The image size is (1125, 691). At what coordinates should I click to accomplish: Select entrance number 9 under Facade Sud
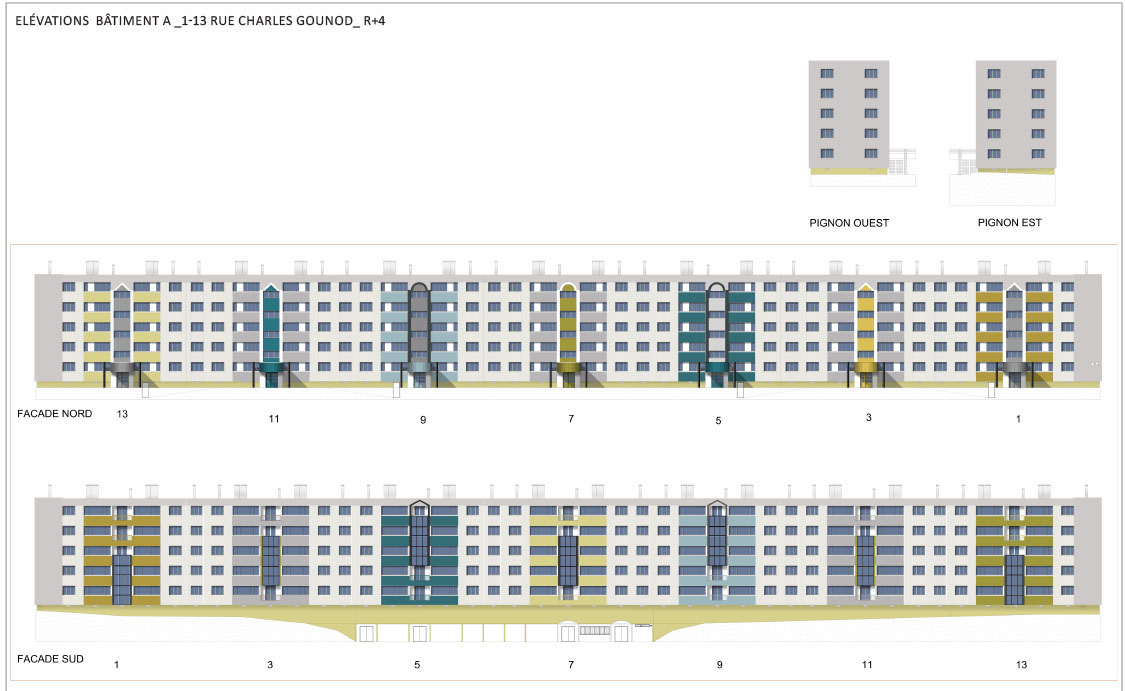tap(720, 664)
